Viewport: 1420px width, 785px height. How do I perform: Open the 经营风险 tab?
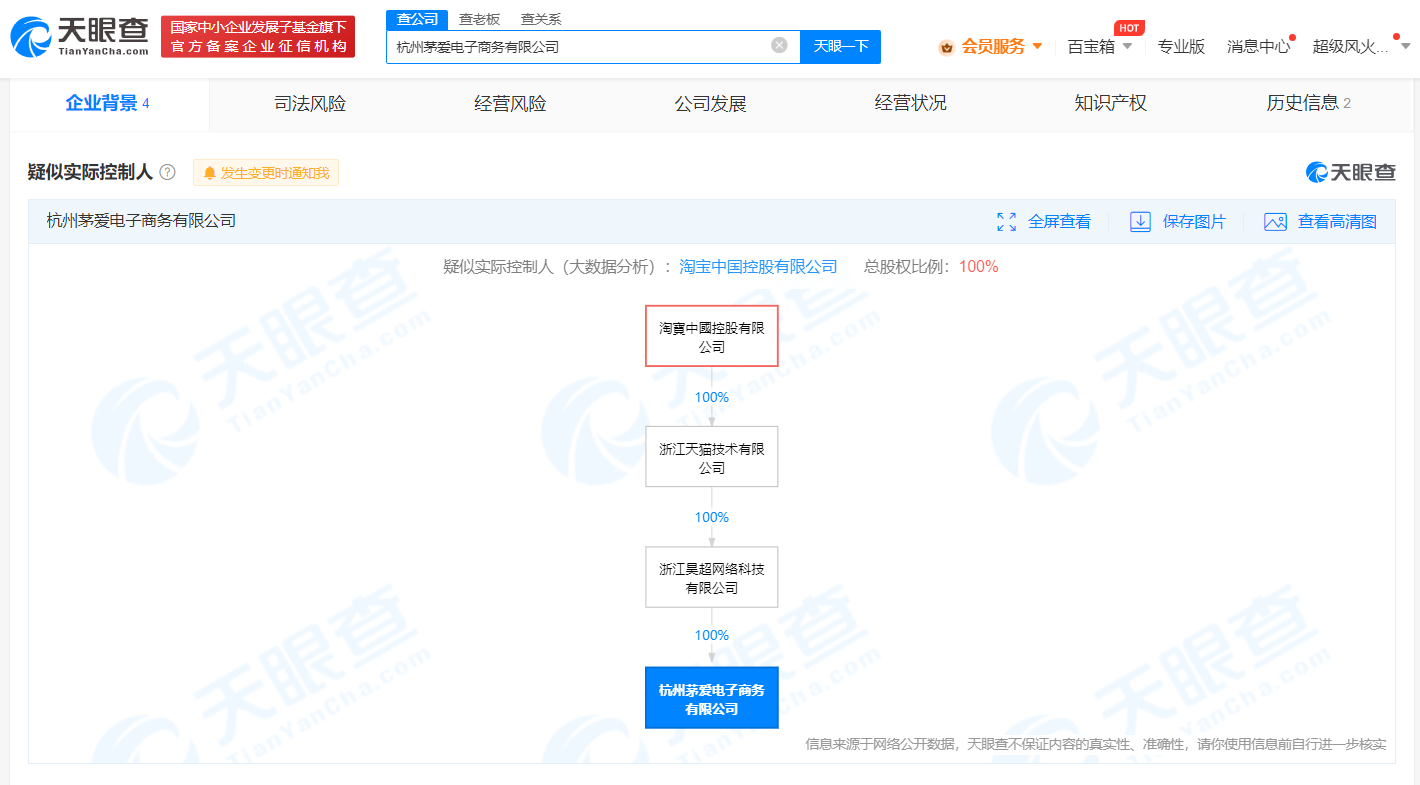click(510, 103)
